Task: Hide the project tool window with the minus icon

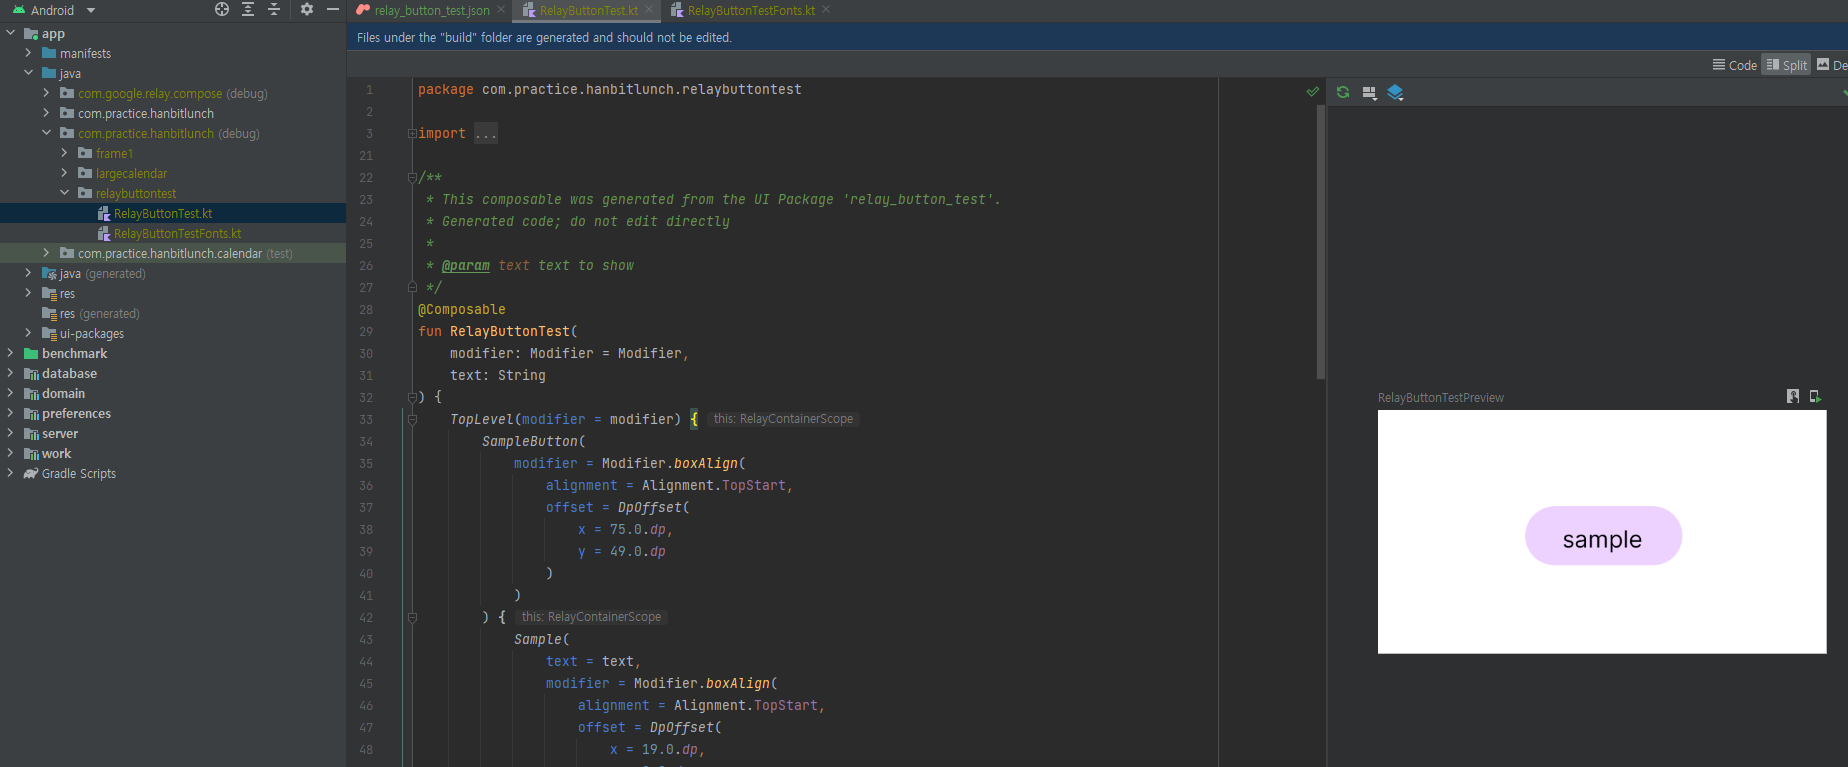Action: [333, 9]
